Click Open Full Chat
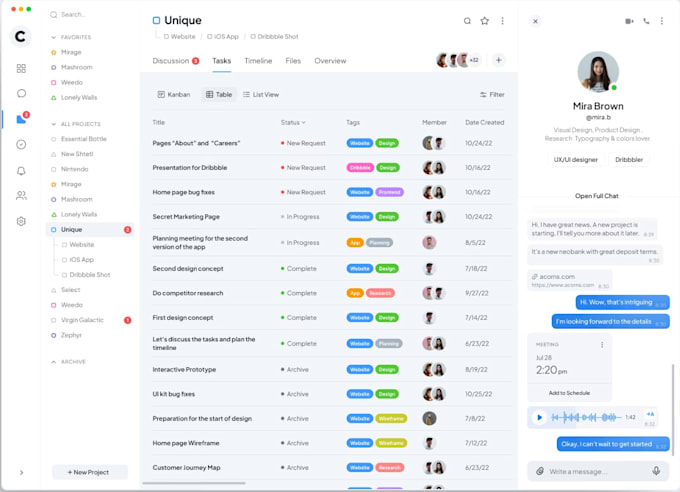The height and width of the screenshot is (492, 680). [597, 196]
